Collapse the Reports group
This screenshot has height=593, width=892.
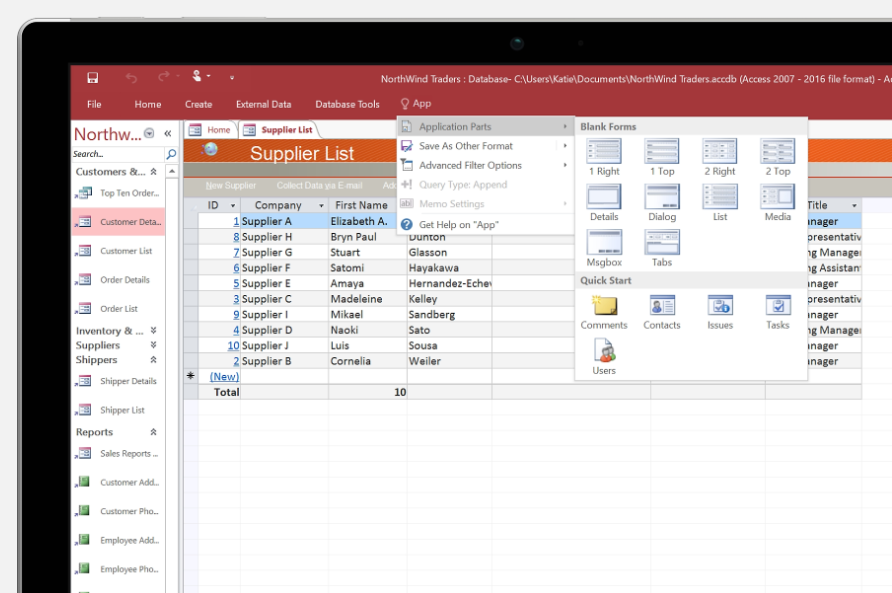[x=153, y=432]
